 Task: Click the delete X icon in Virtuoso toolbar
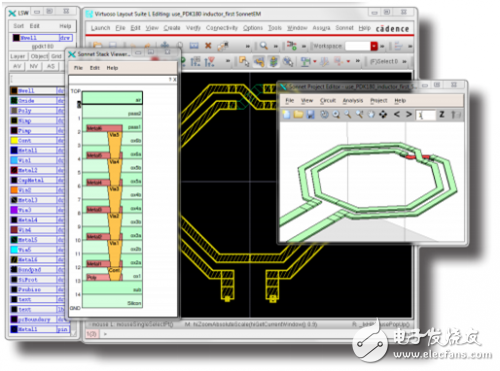pos(208,45)
